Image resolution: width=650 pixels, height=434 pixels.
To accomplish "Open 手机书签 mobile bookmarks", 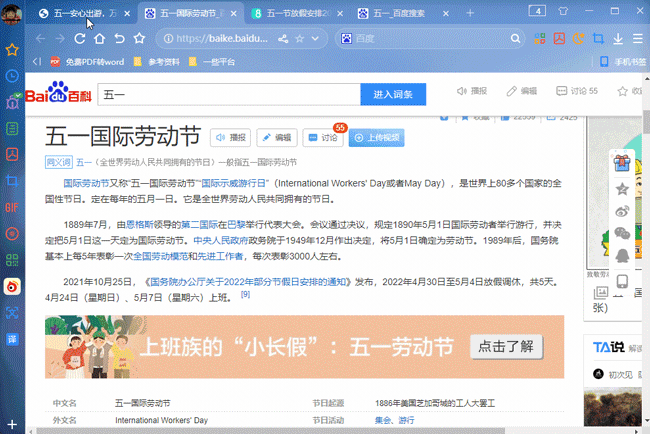I will click(x=623, y=62).
